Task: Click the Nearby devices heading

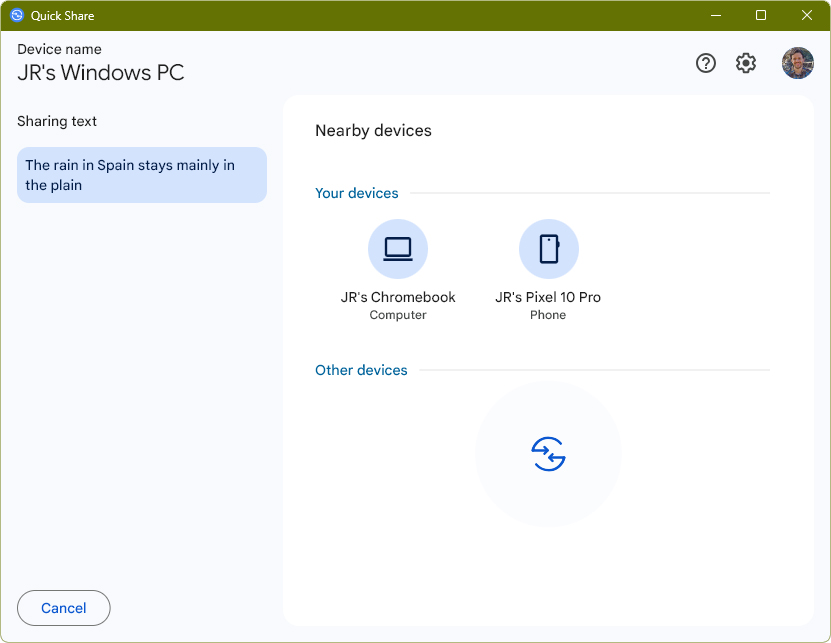Action: [x=373, y=130]
